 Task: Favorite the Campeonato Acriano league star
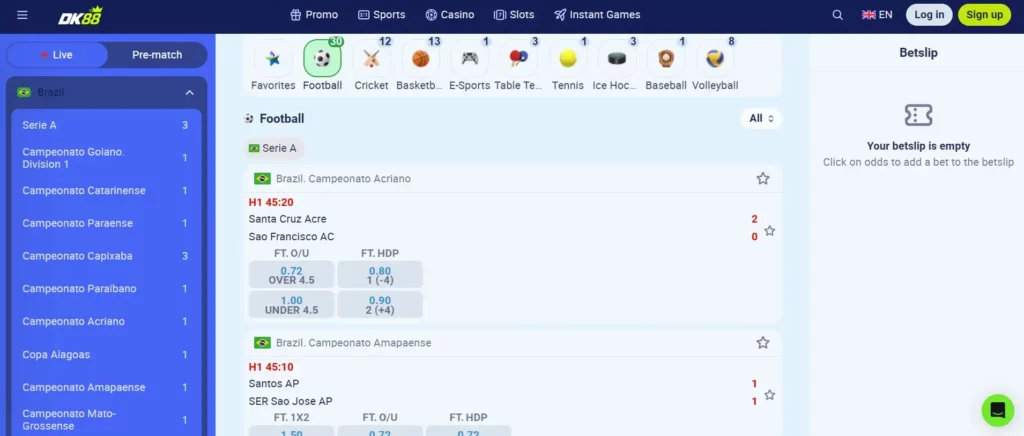pyautogui.click(x=763, y=178)
